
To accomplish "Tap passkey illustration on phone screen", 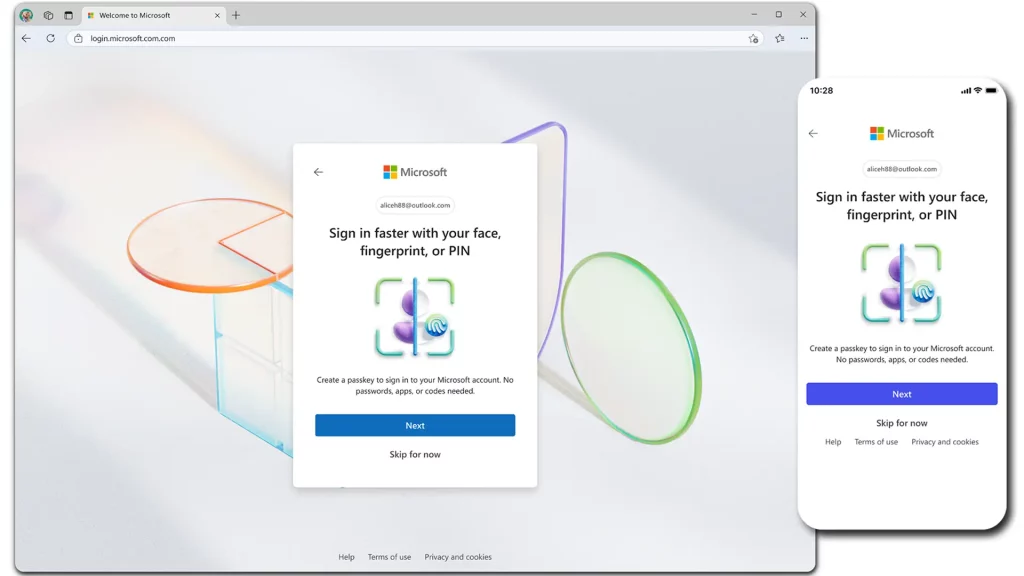I will coord(901,283).
